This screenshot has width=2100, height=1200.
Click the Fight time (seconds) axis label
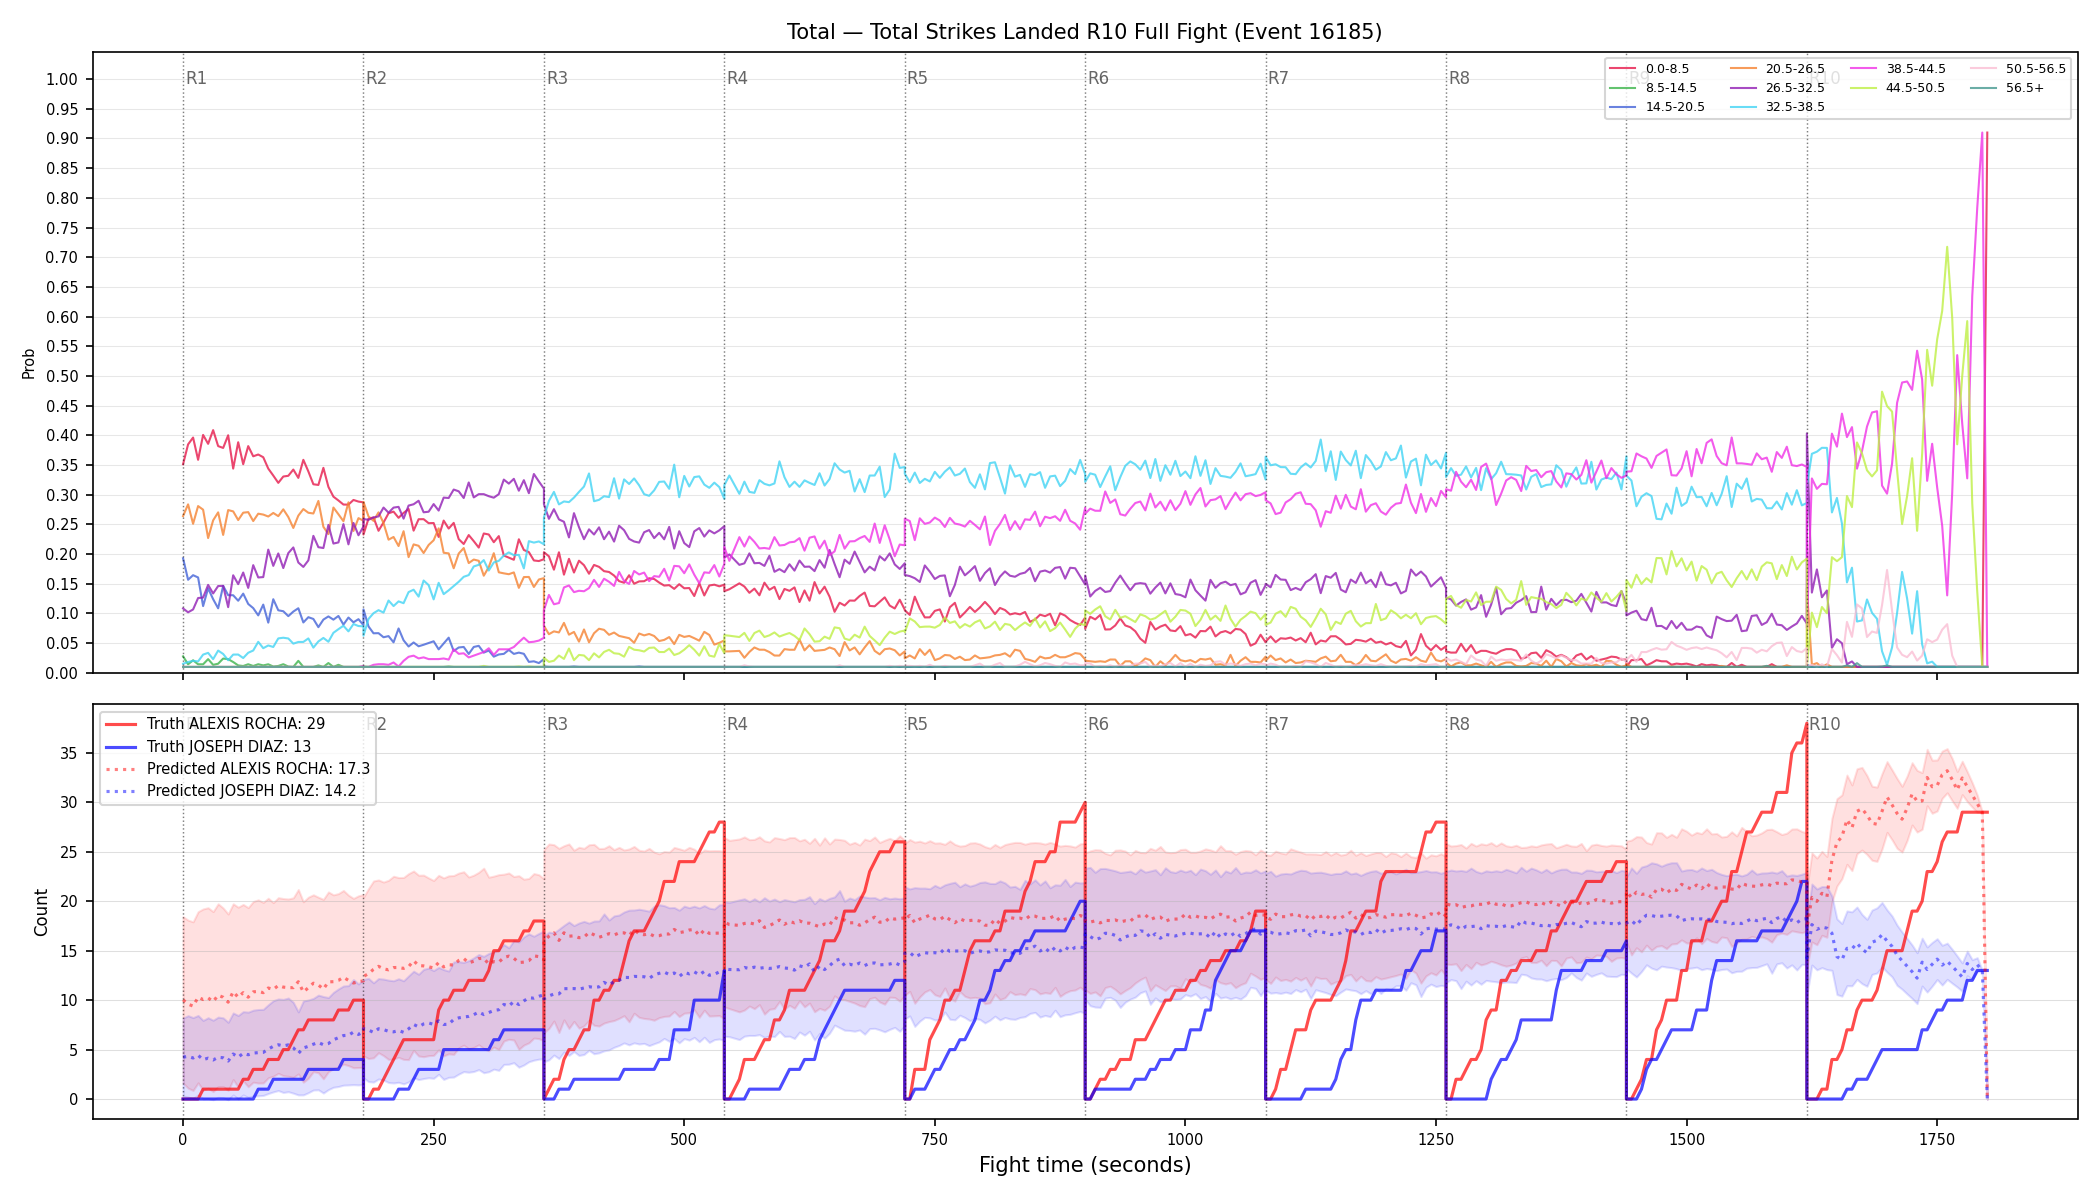click(1085, 1165)
